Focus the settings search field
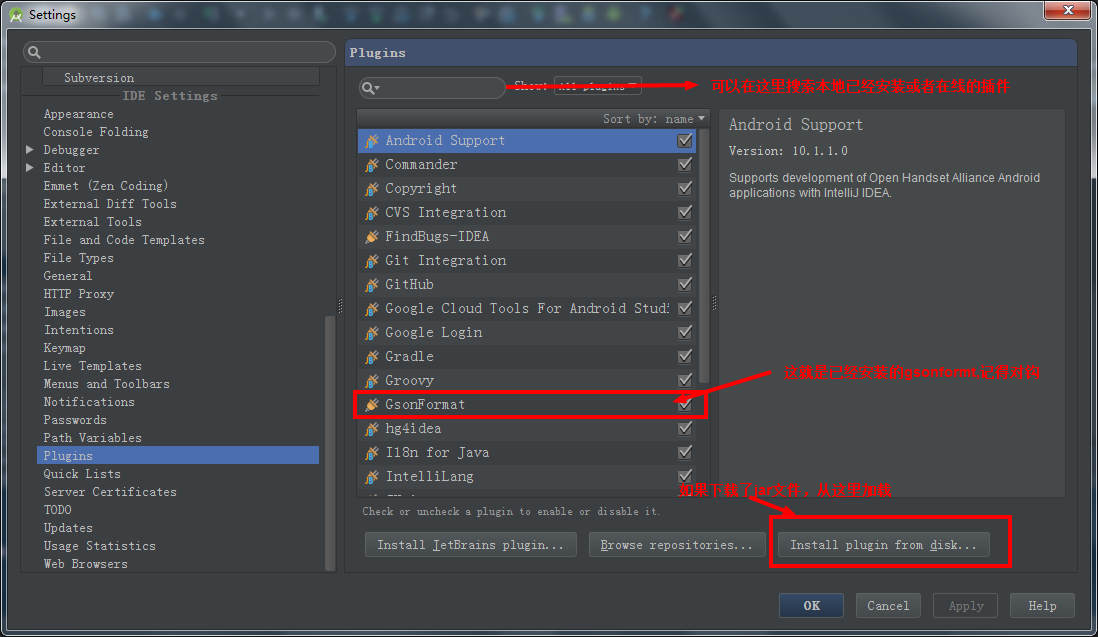The height and width of the screenshot is (637, 1098). [179, 52]
